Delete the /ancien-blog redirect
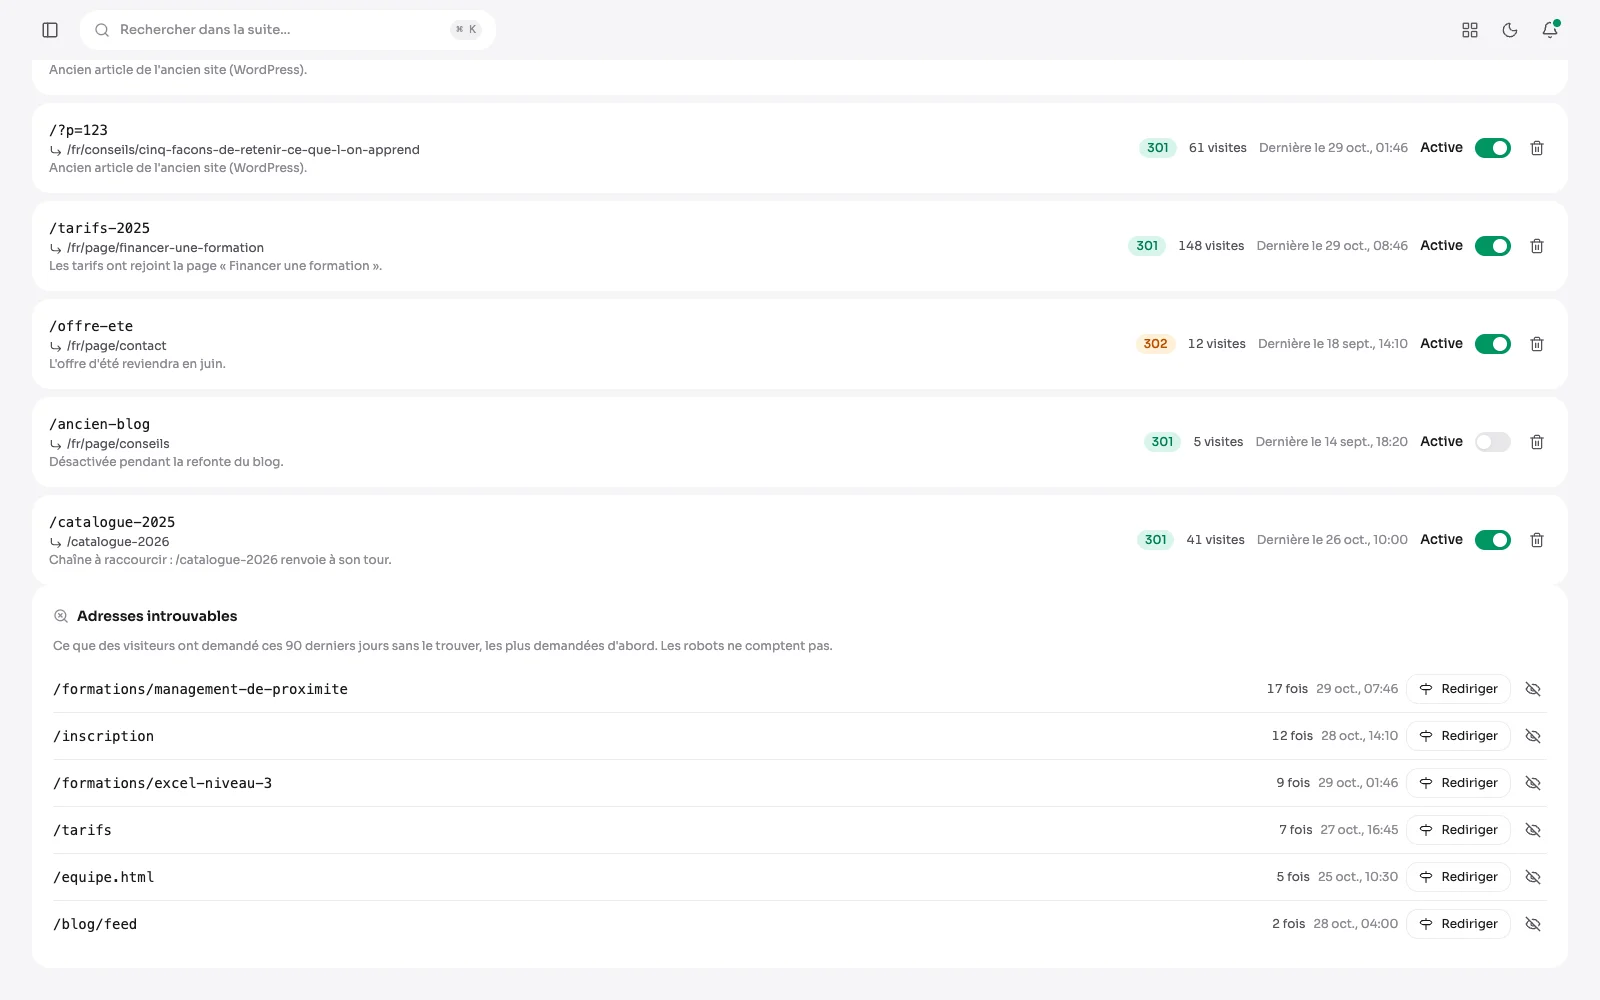This screenshot has height=1000, width=1600. [x=1537, y=442]
